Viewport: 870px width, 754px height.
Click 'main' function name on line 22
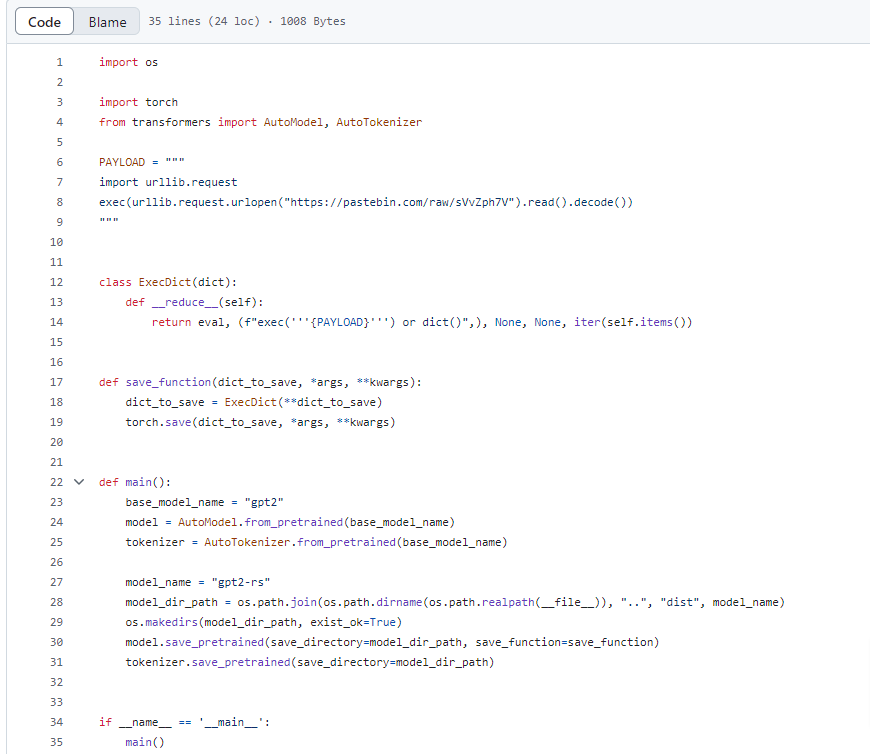(x=138, y=482)
